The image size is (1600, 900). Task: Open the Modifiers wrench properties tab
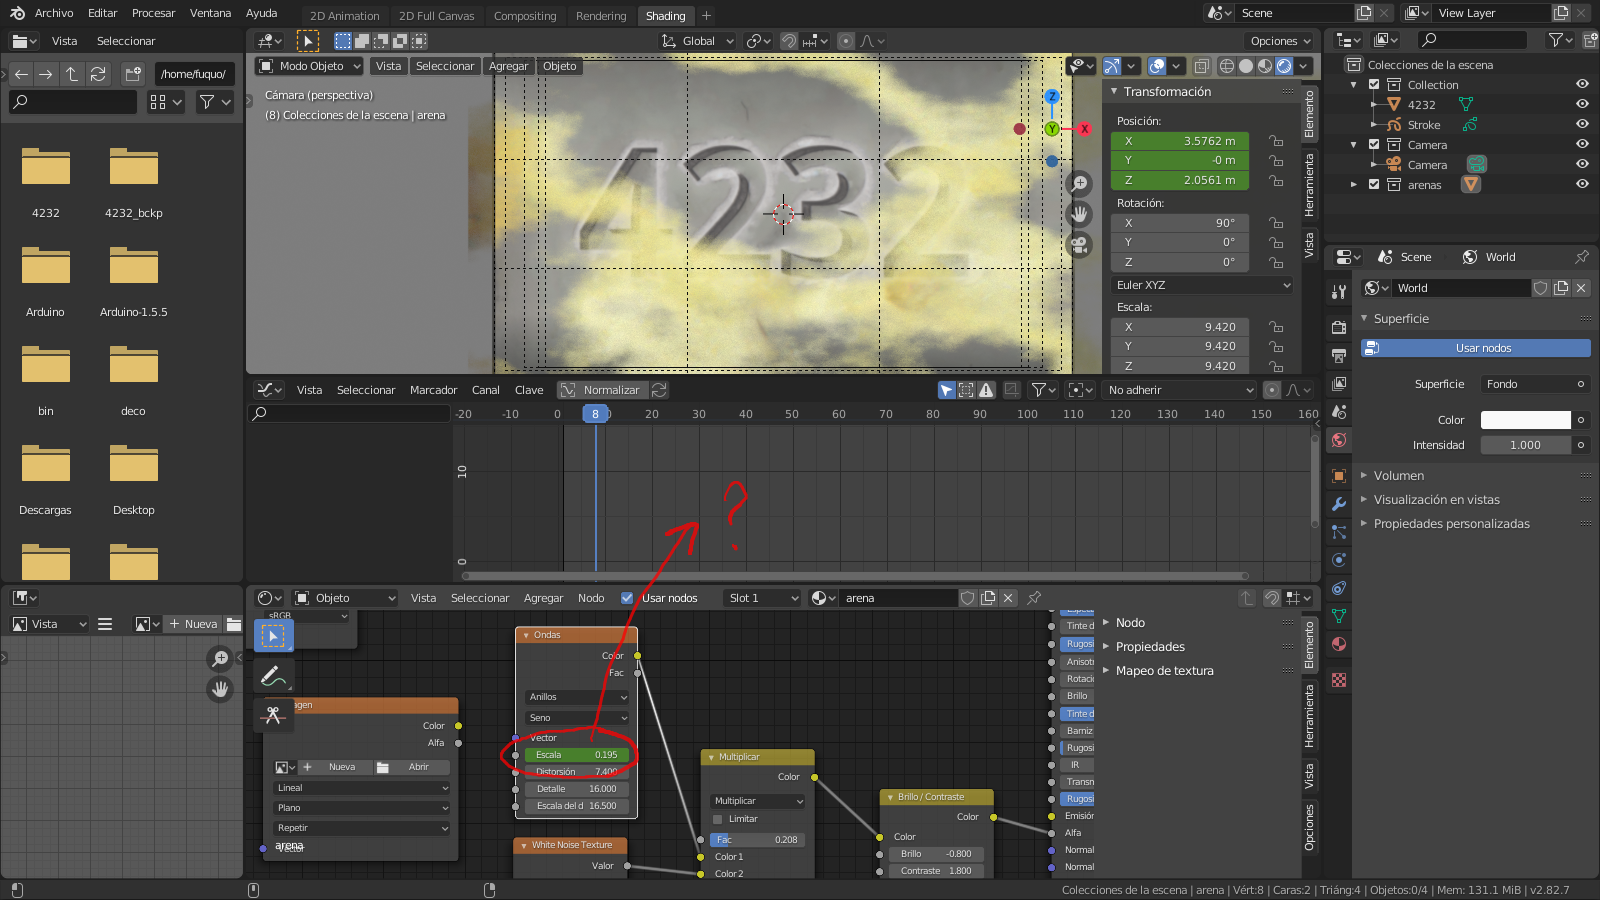1339,504
